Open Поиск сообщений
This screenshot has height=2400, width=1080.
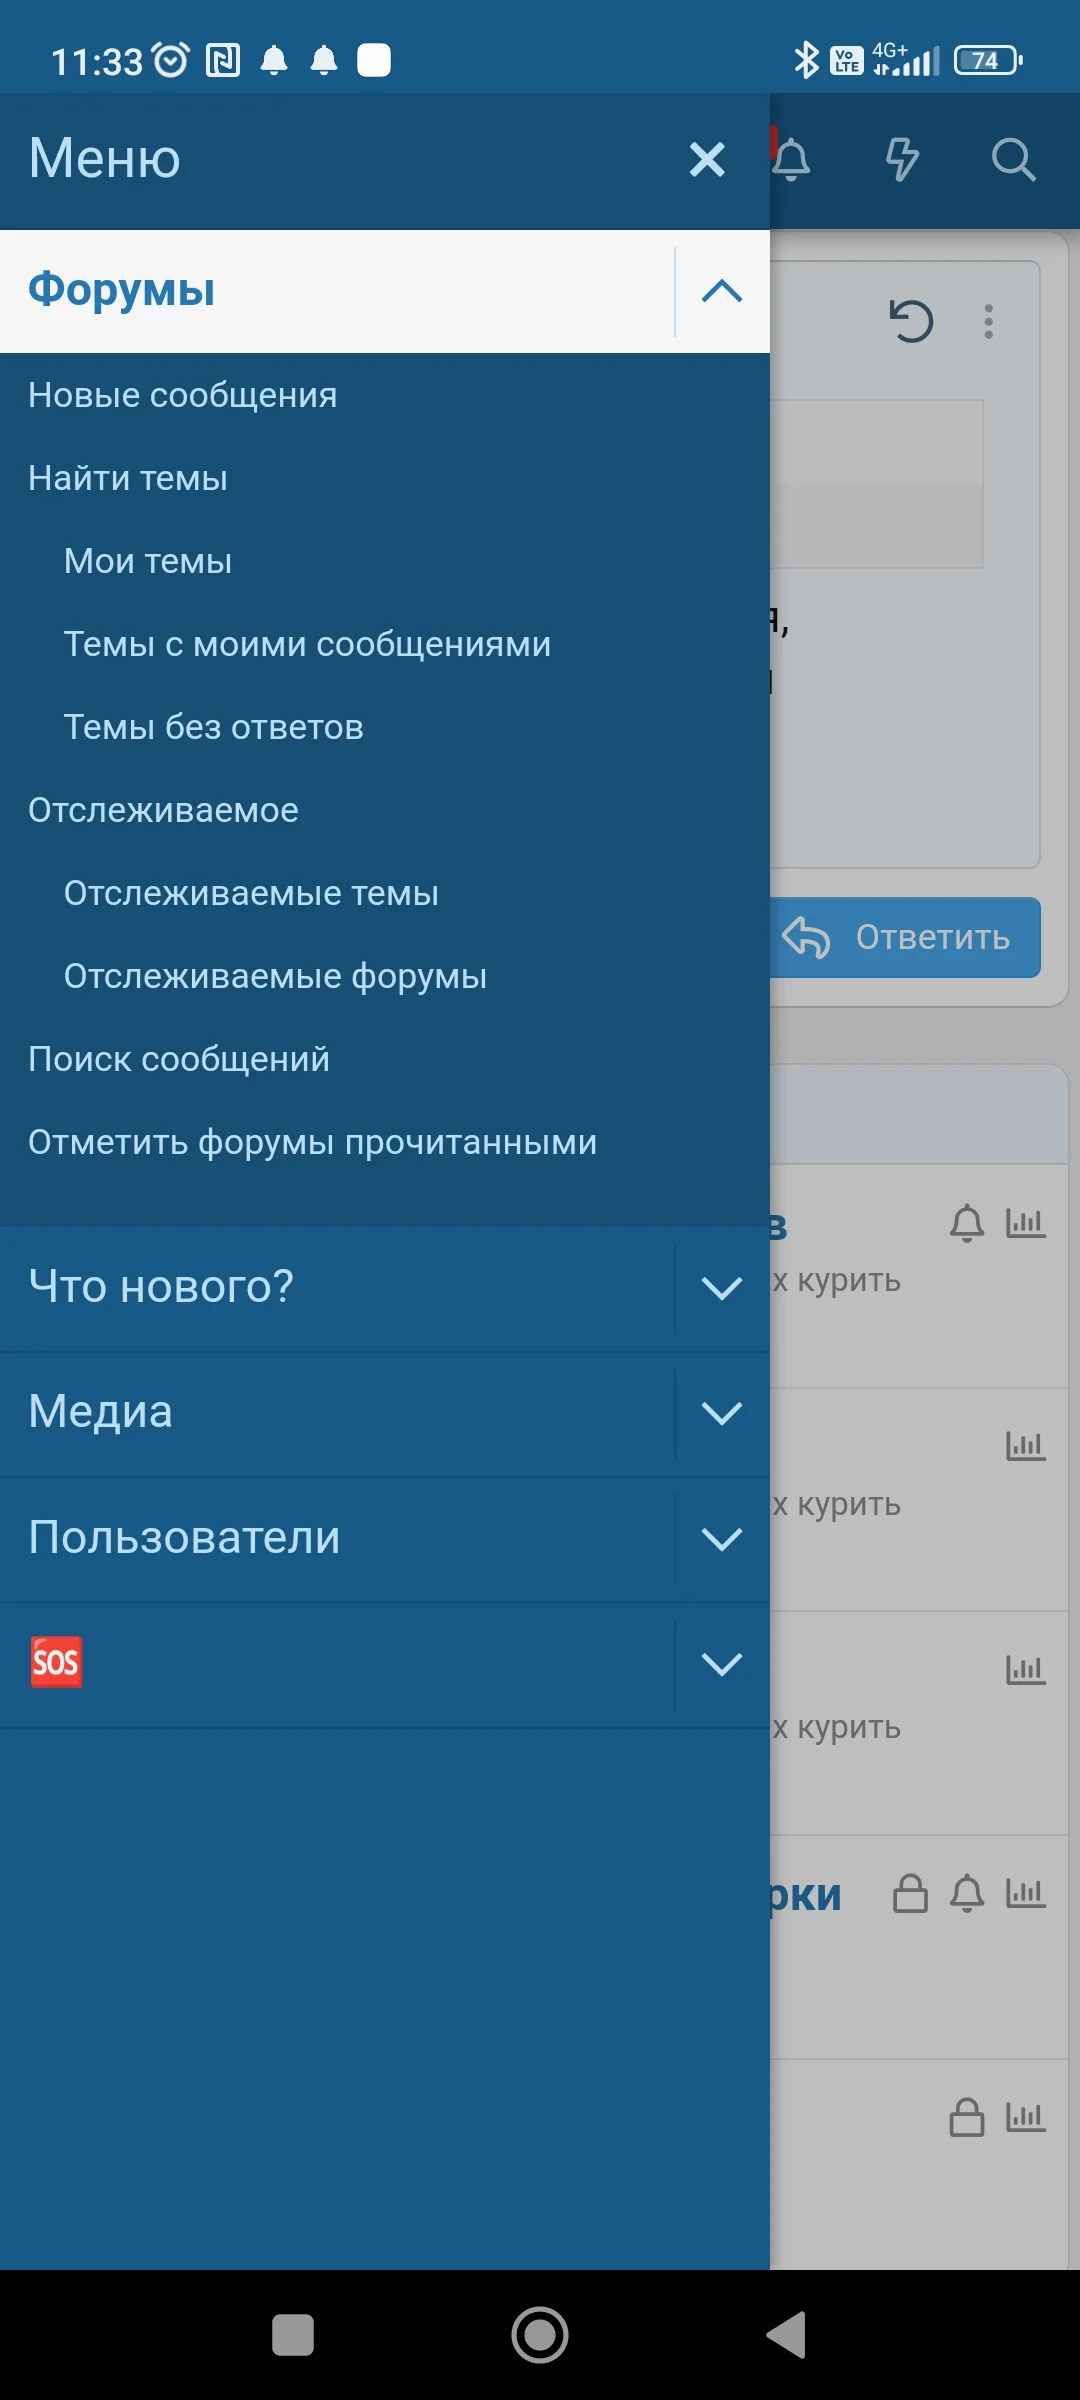coord(179,1059)
